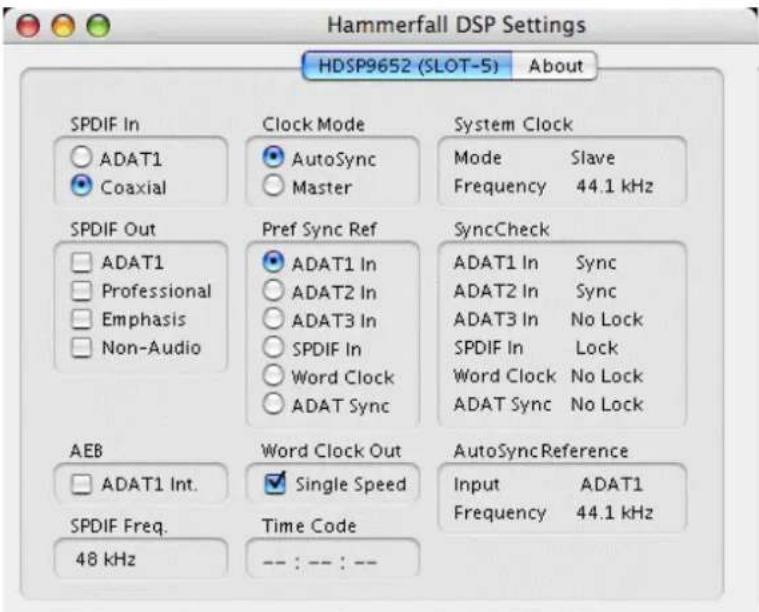The image size is (759, 612).
Task: Click SPDIF In Lock status
Action: [x=596, y=348]
